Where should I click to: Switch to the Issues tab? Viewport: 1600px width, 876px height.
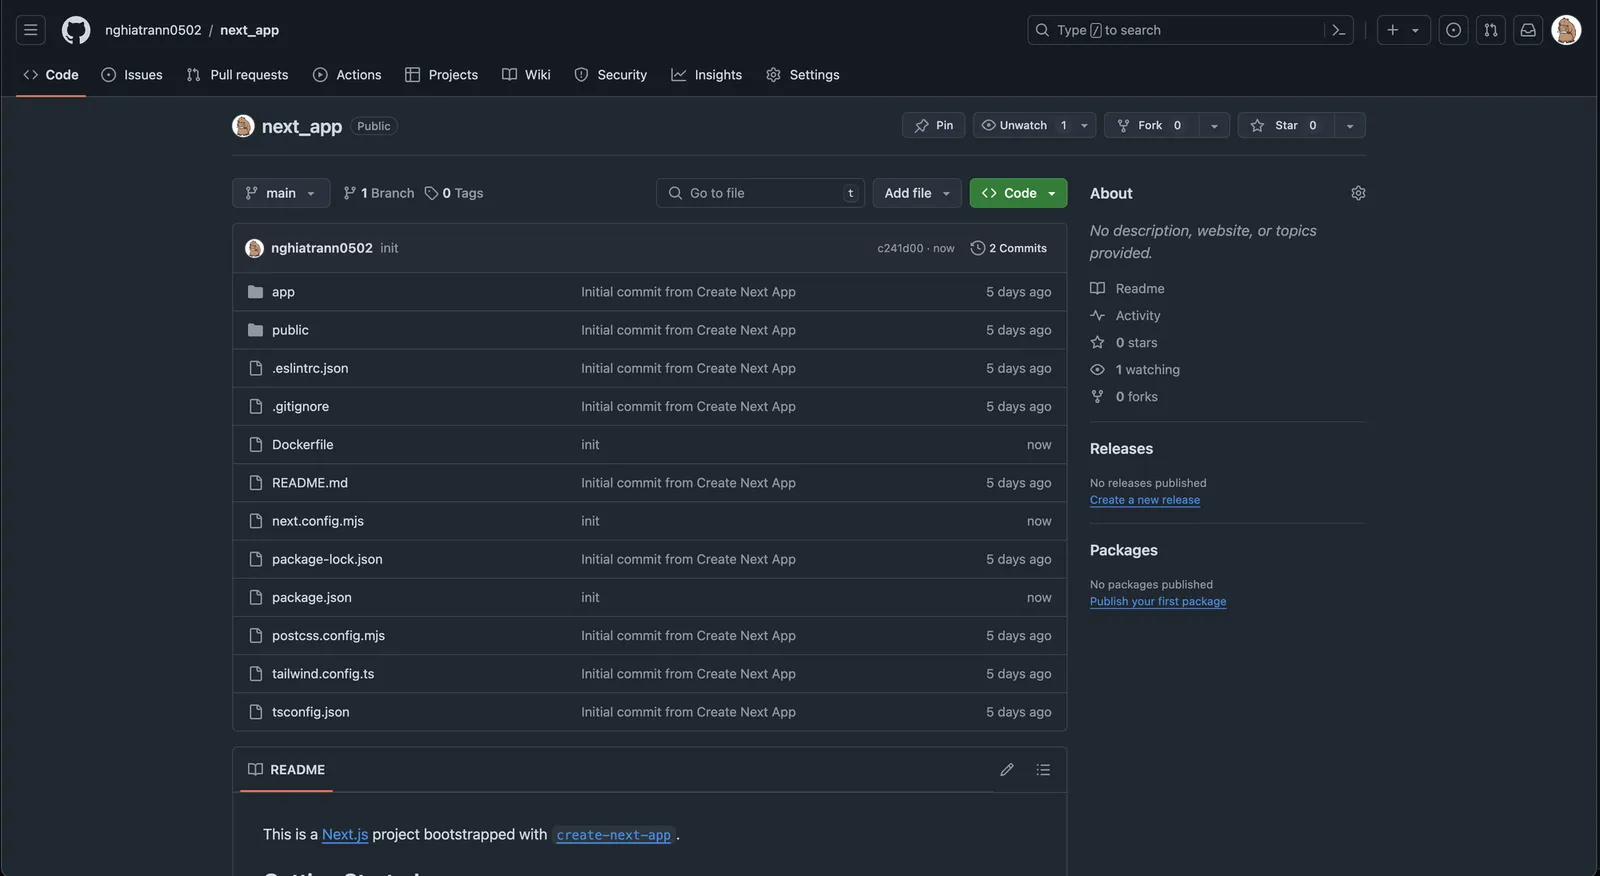(132, 75)
